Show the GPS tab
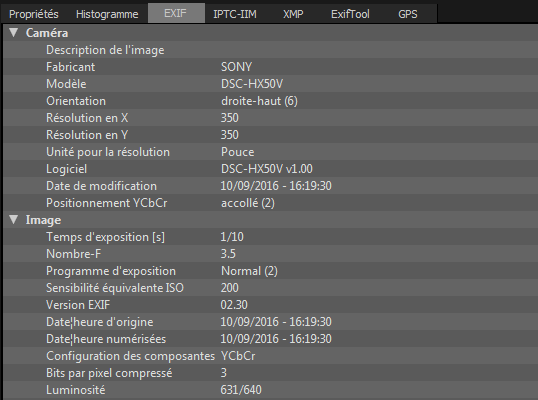Image resolution: width=538 pixels, height=400 pixels. coord(408,14)
